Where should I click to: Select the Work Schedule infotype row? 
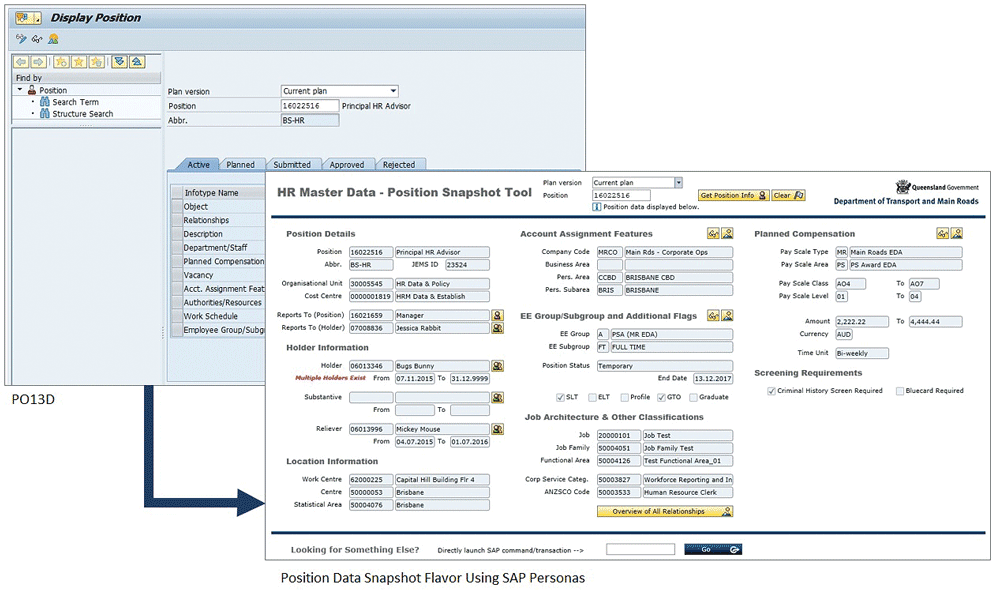pyautogui.click(x=219, y=316)
